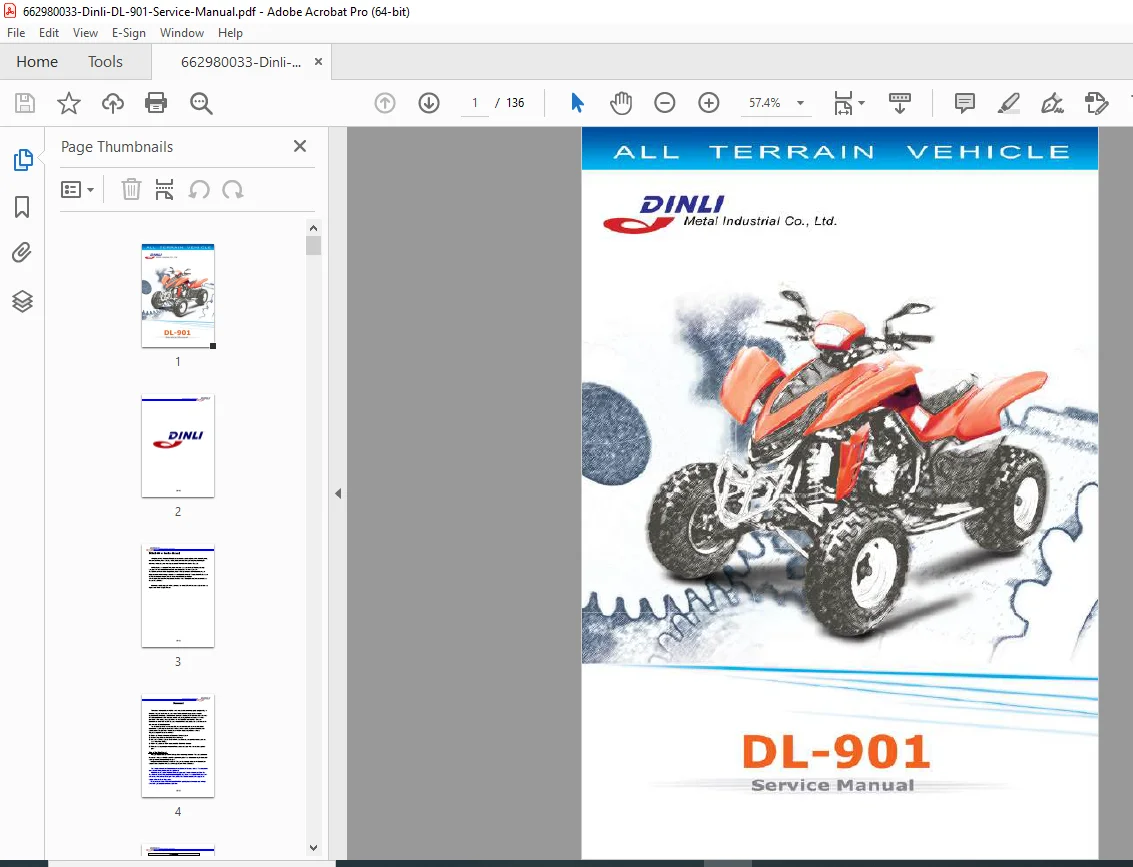Open the Bookmarks sidebar panel
The height and width of the screenshot is (867, 1133).
[22, 207]
